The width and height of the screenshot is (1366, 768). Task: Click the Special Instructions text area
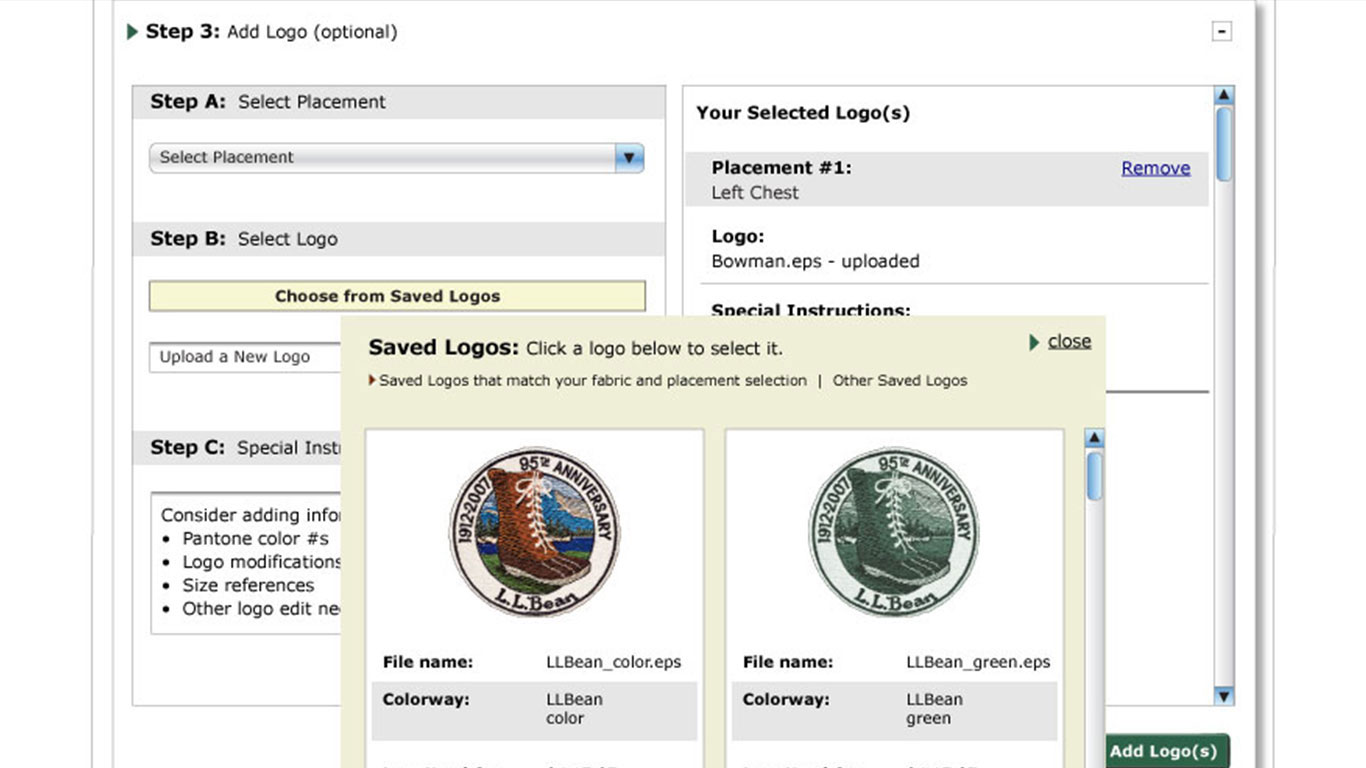(x=246, y=563)
